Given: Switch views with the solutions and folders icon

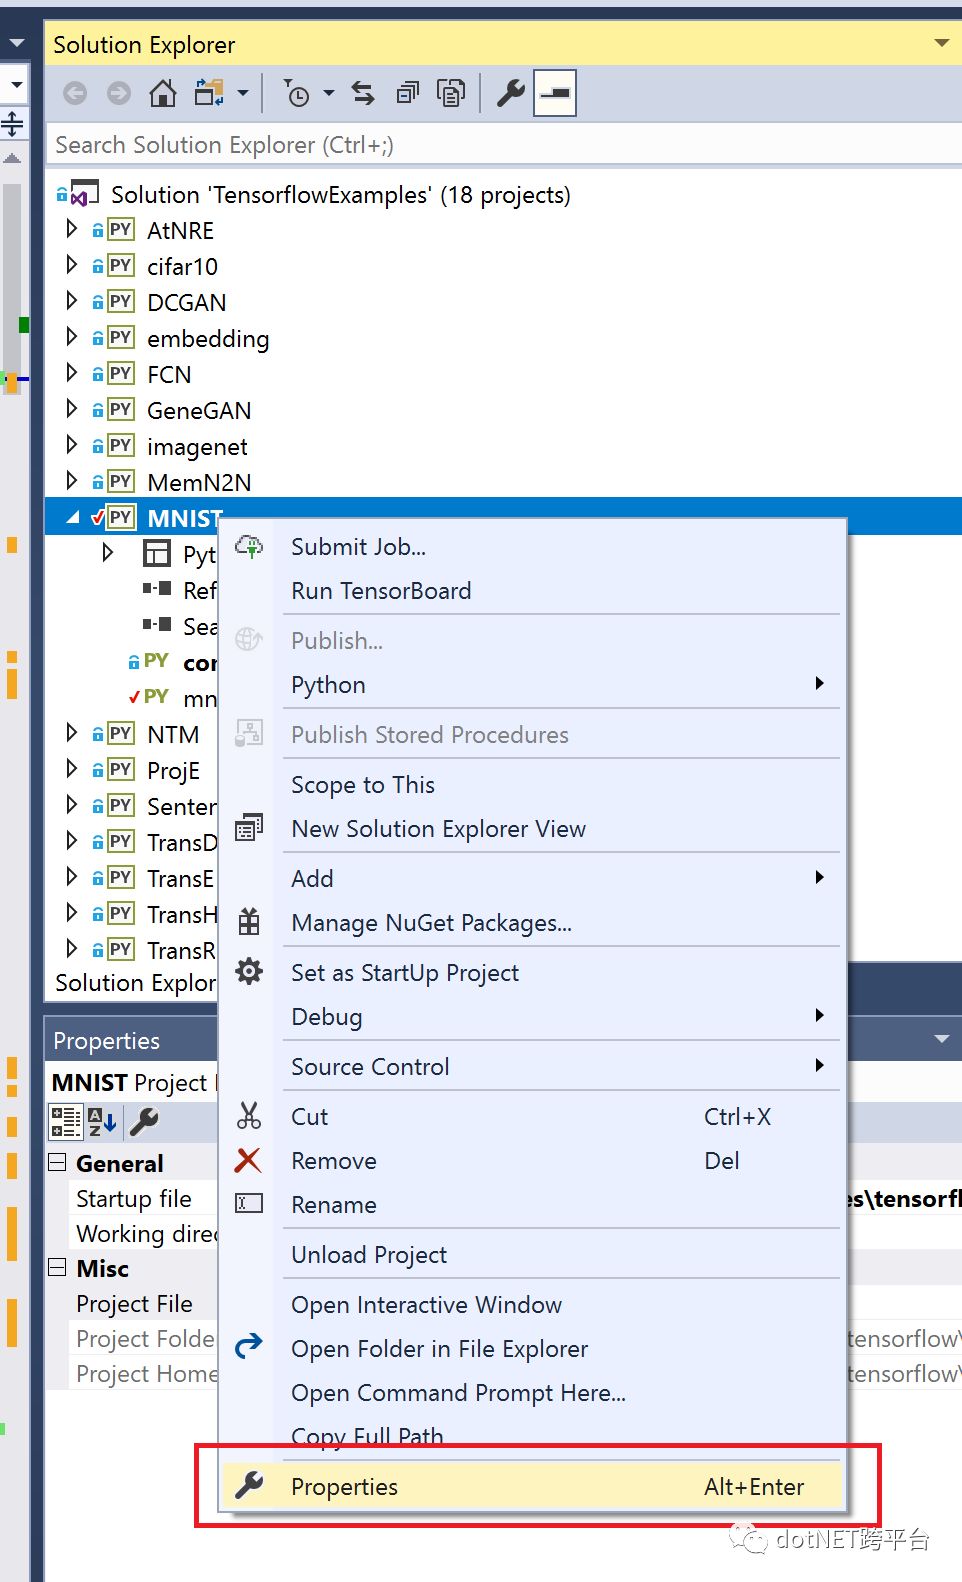Looking at the screenshot, I should (x=209, y=93).
